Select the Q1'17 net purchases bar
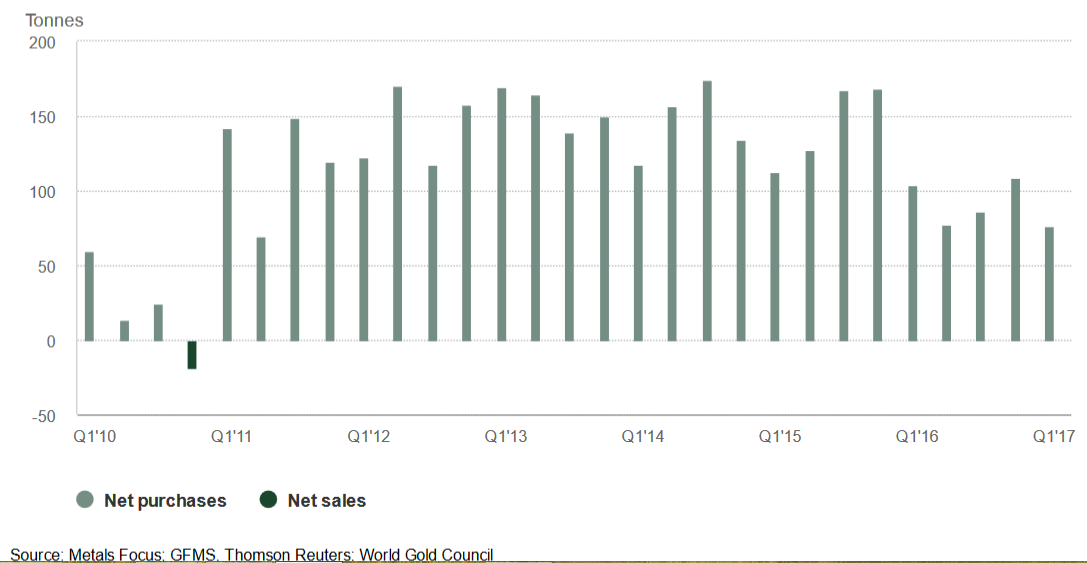1087x563 pixels. pyautogui.click(x=1050, y=284)
